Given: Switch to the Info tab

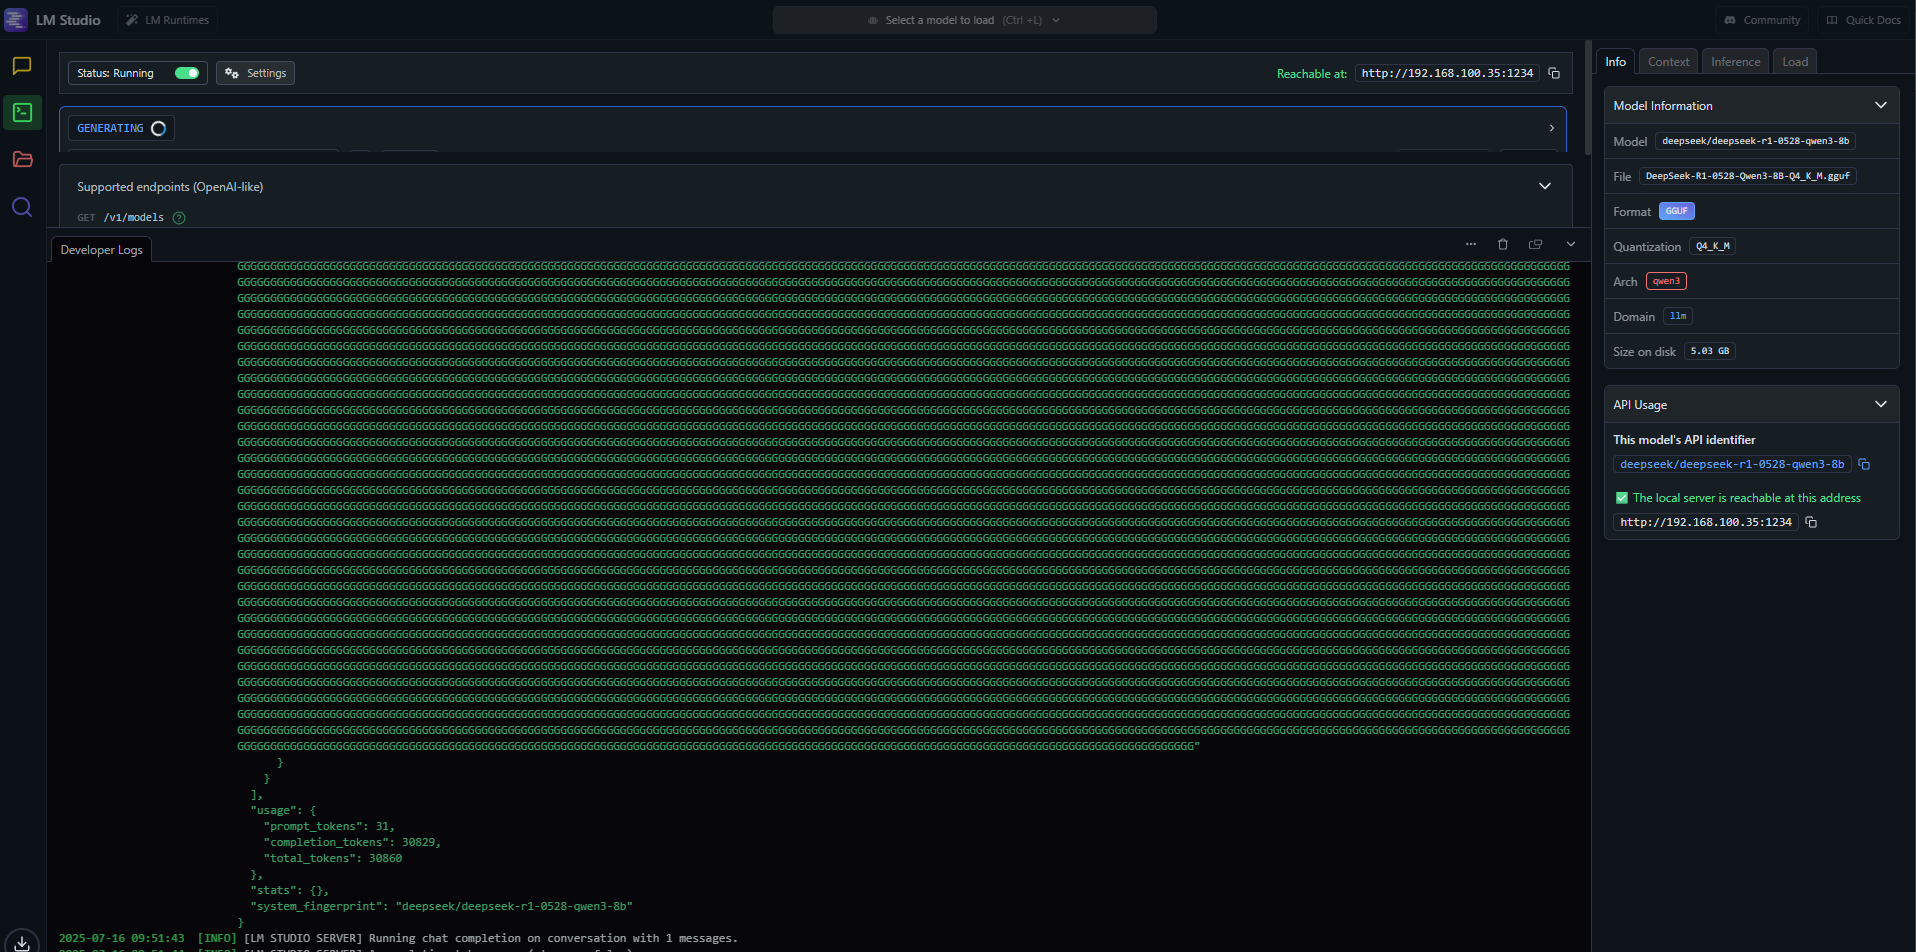Looking at the screenshot, I should [1616, 61].
